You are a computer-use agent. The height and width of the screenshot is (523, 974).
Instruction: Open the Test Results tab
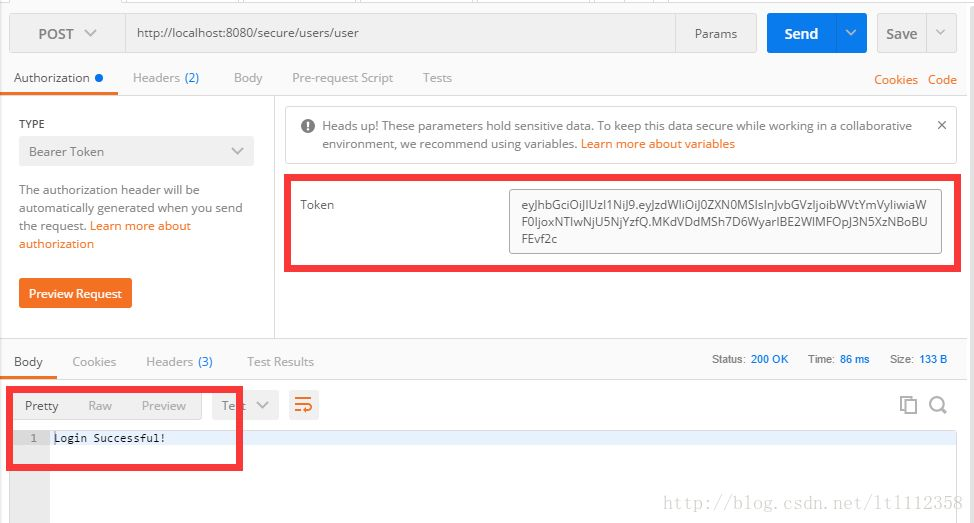280,362
